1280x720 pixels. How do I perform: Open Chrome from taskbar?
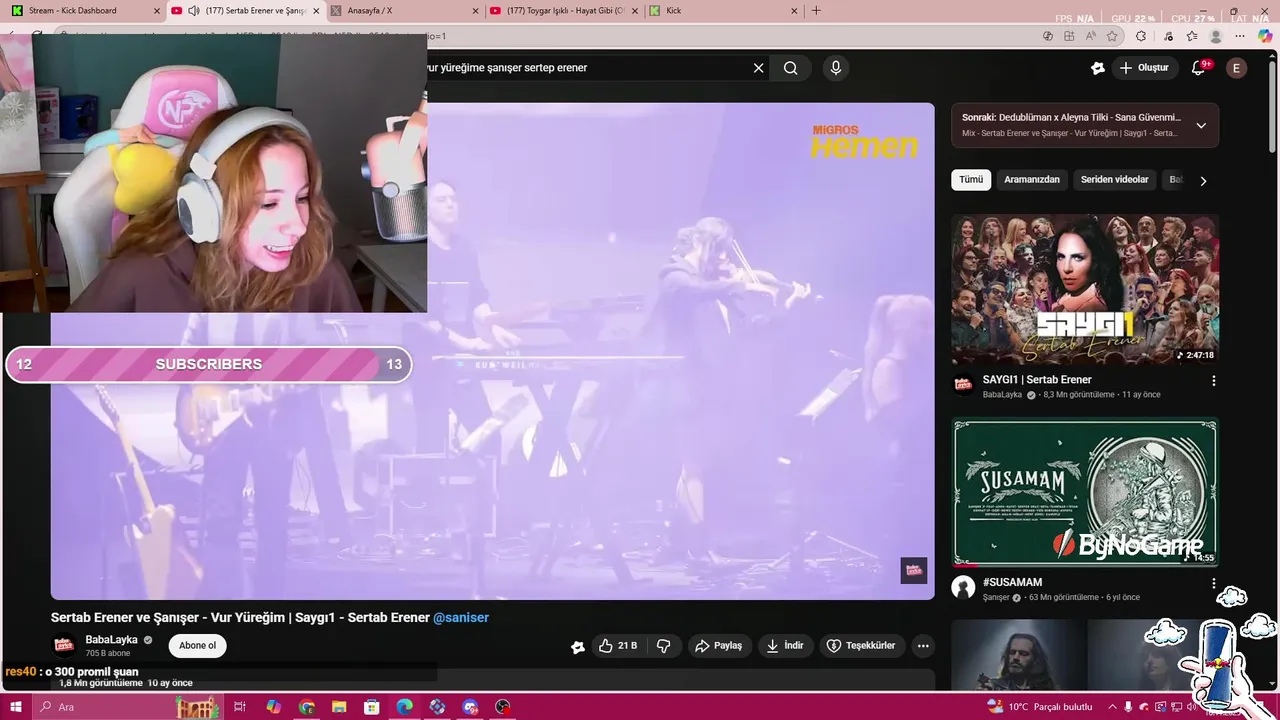[307, 707]
